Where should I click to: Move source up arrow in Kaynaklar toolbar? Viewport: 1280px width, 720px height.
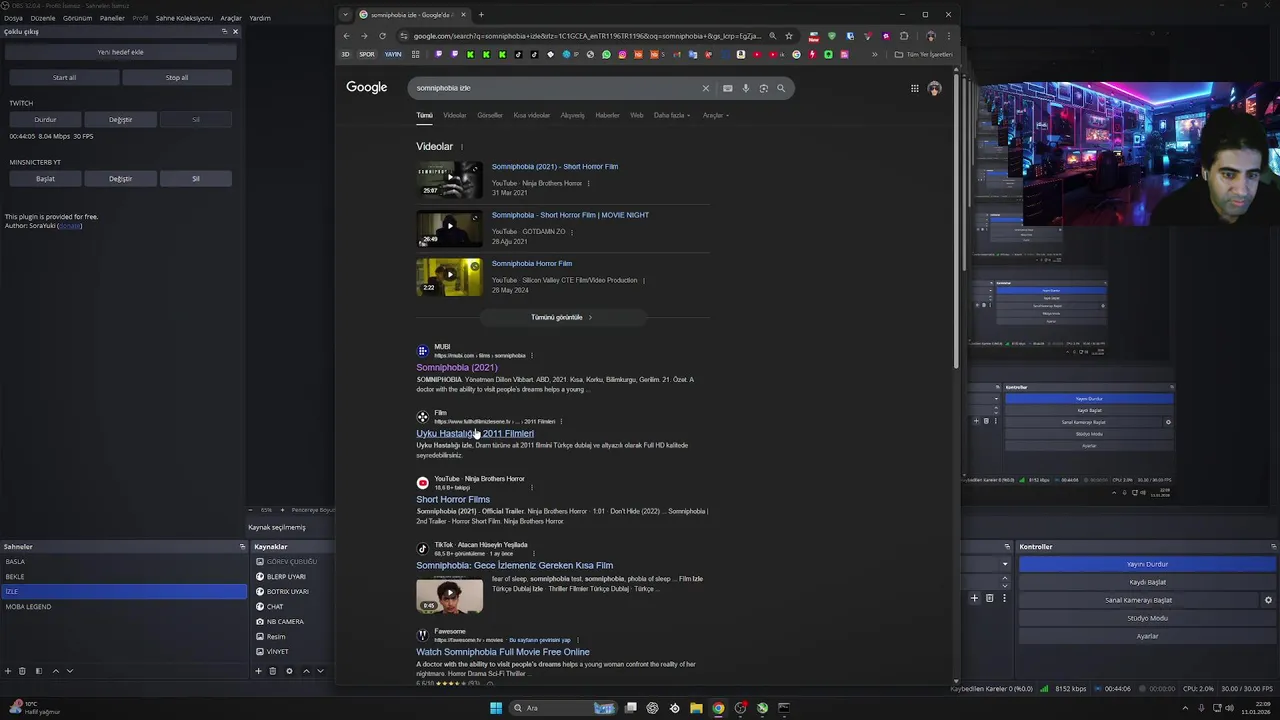coord(306,671)
